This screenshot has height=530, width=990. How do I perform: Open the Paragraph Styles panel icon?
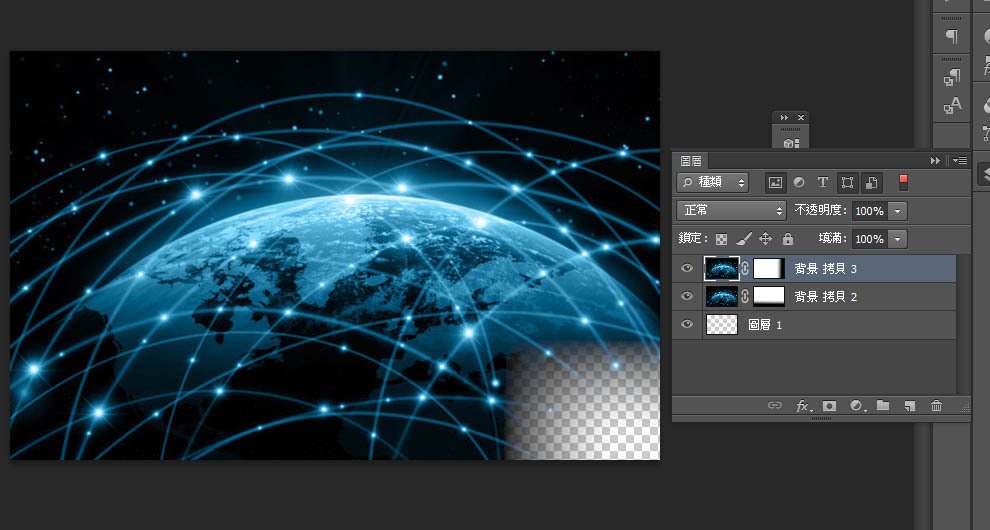tap(951, 77)
